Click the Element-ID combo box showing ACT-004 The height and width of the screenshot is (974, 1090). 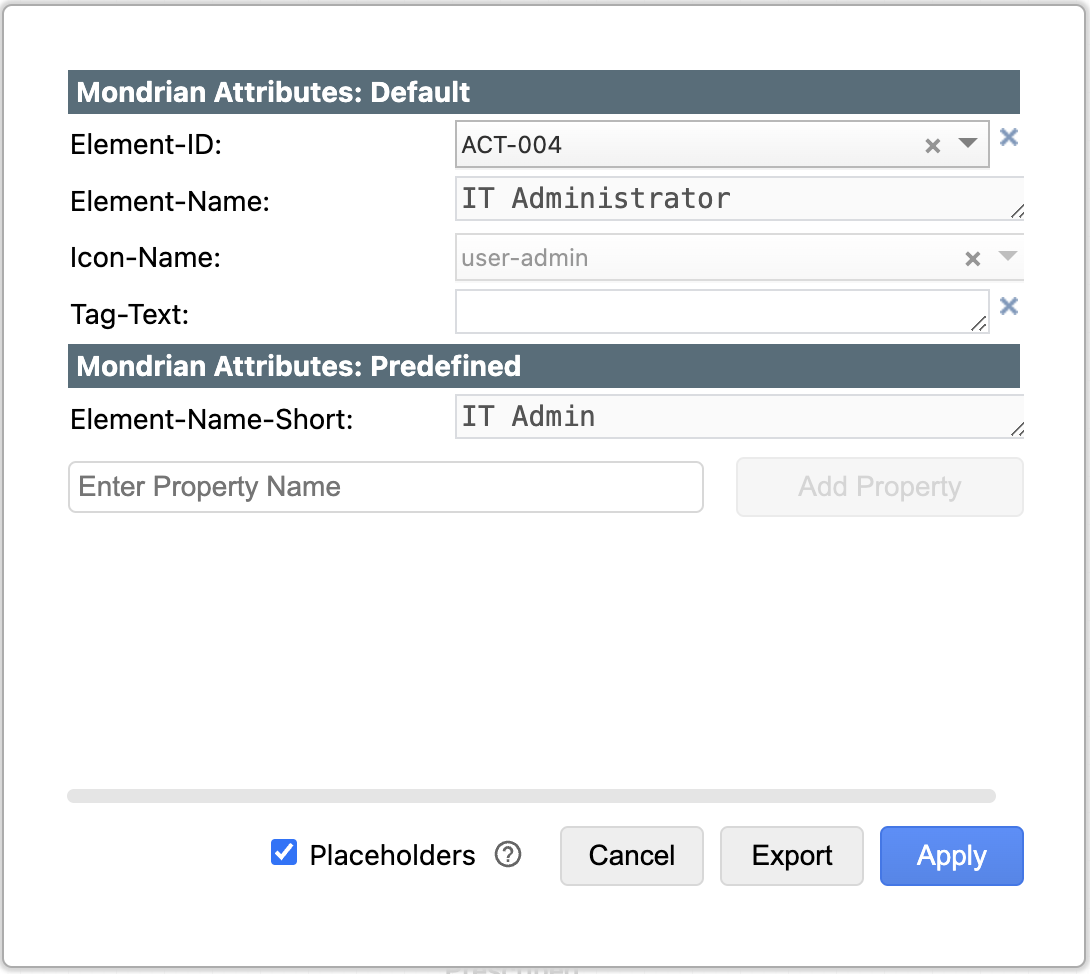(680, 145)
